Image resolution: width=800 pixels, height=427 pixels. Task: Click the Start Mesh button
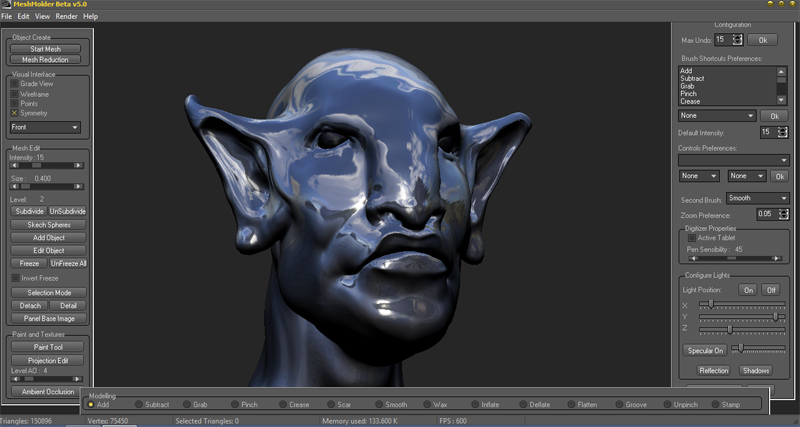pos(46,49)
